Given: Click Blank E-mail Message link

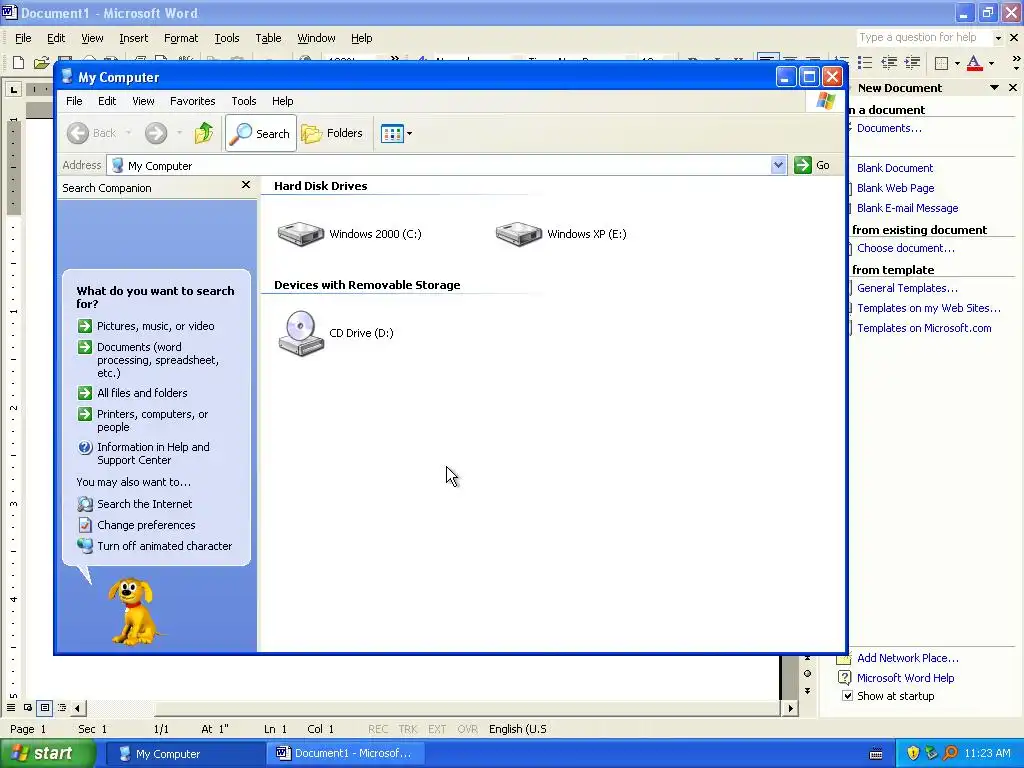Looking at the screenshot, I should (x=907, y=208).
